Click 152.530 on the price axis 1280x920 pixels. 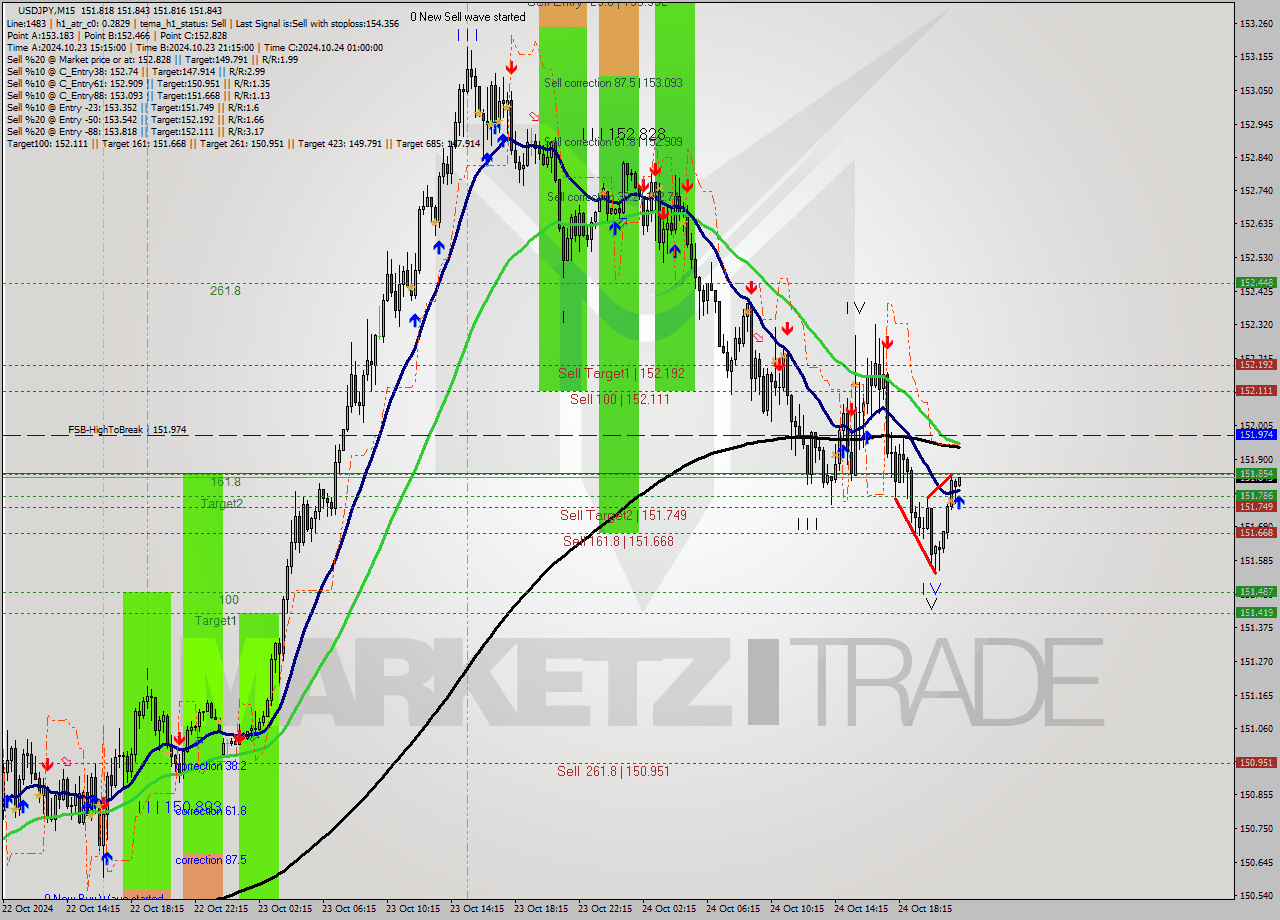click(1256, 258)
